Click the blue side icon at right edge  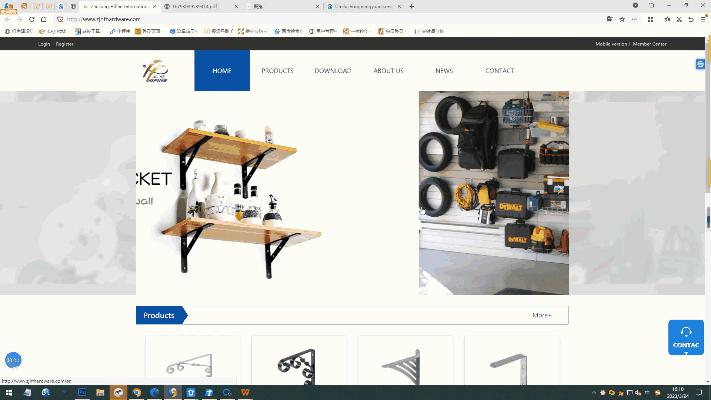coord(700,64)
